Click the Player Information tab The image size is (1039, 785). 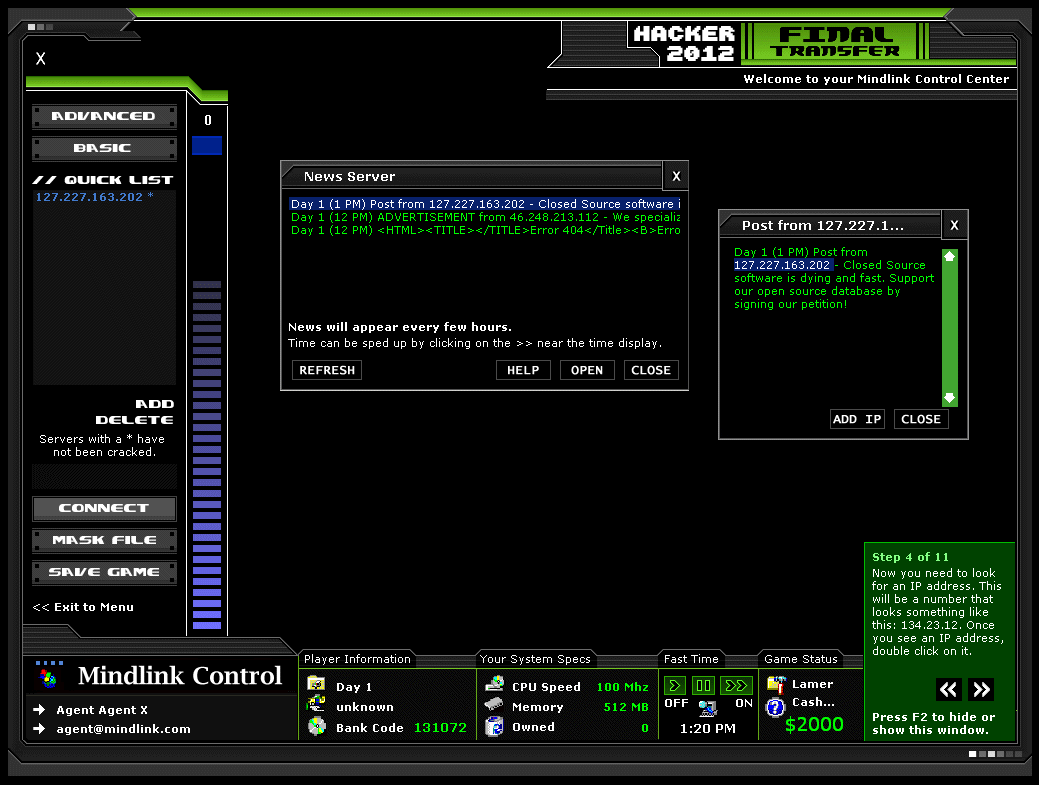point(357,659)
